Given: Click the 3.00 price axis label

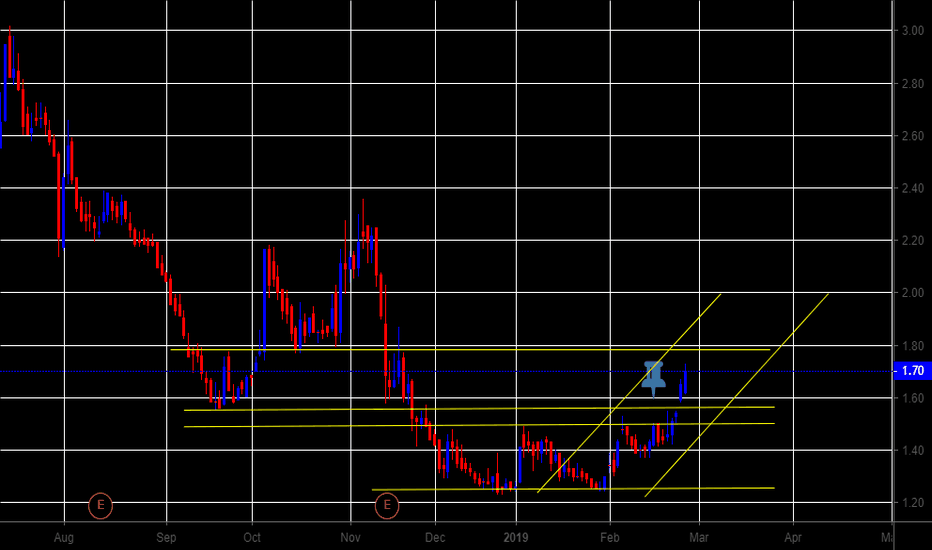Looking at the screenshot, I should 913,30.
